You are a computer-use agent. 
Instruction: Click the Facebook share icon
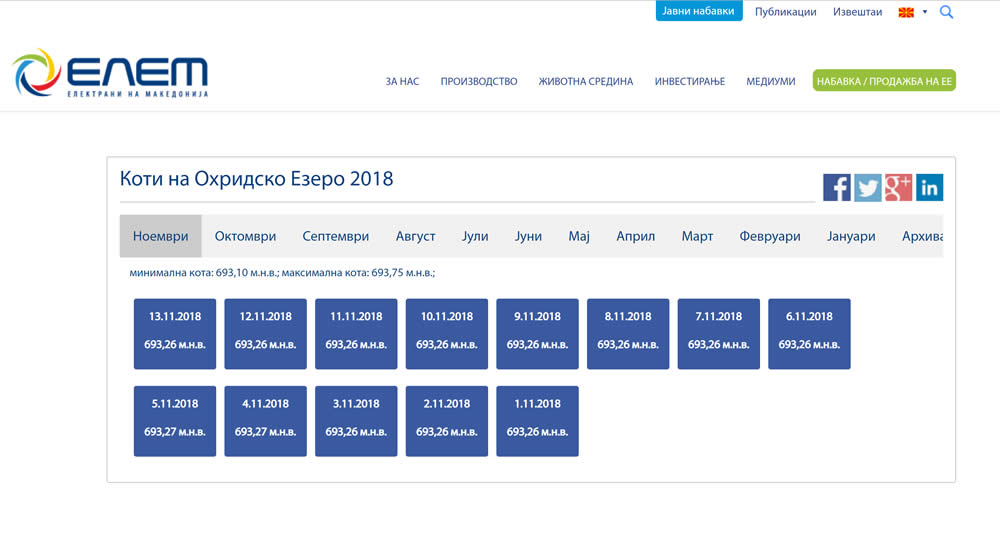[836, 187]
